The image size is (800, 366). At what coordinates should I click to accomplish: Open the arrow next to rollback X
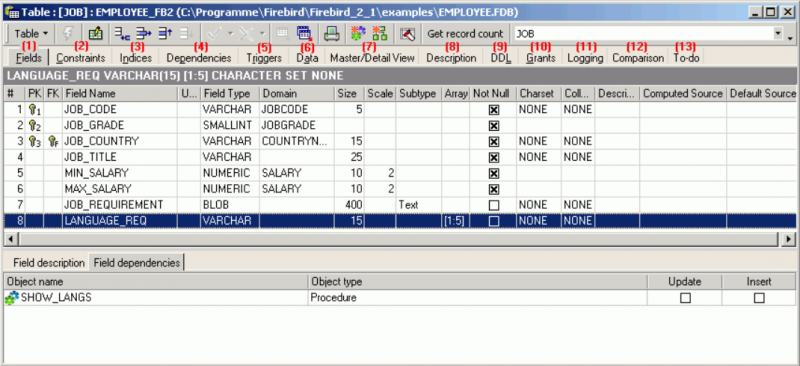click(x=262, y=34)
